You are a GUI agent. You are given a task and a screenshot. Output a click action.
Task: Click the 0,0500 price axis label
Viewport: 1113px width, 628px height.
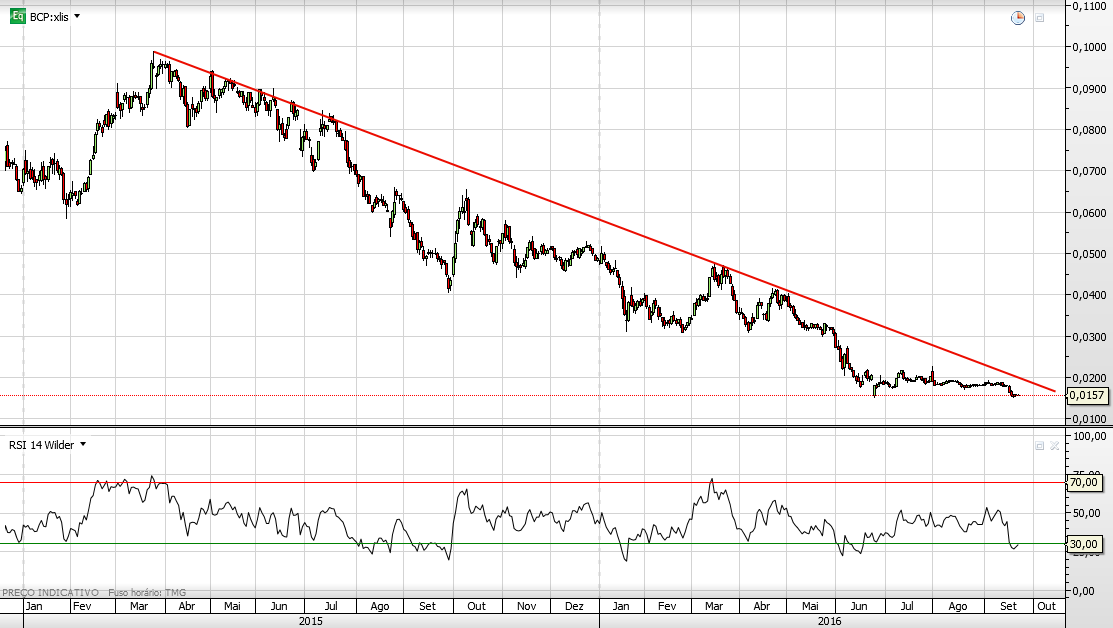point(1089,254)
